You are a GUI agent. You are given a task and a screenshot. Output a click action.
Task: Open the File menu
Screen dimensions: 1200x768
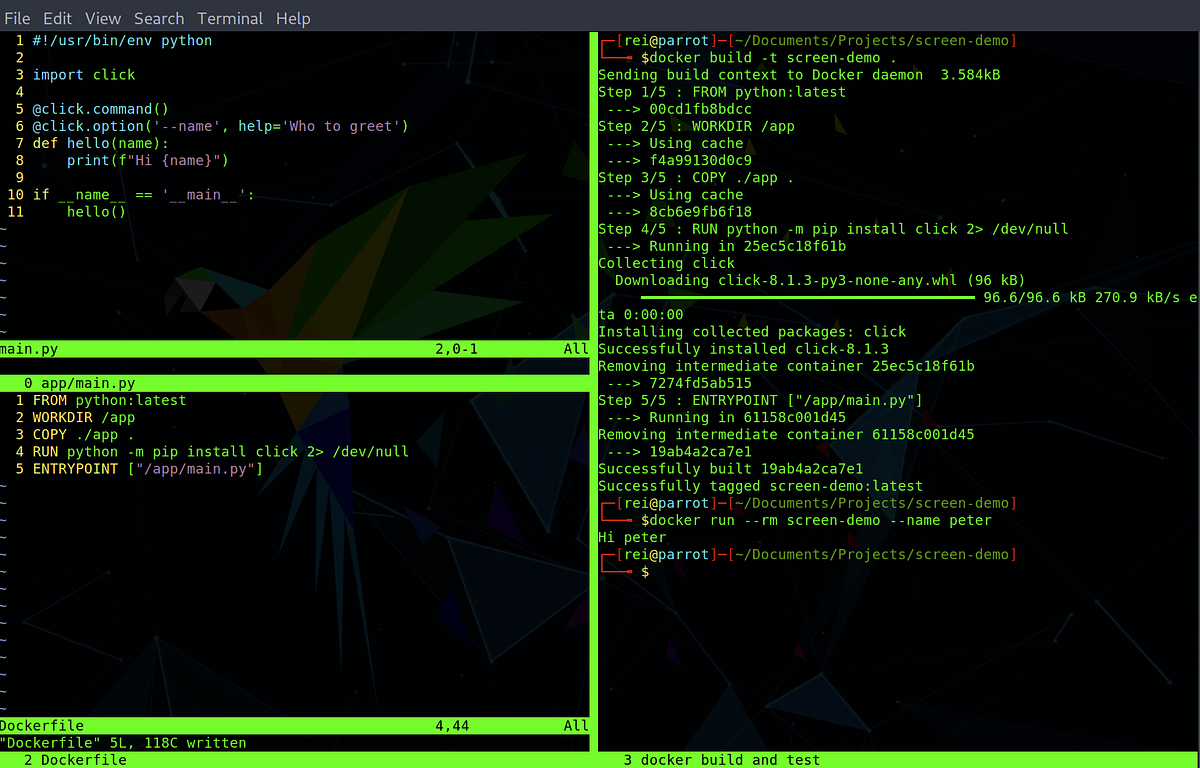point(17,18)
